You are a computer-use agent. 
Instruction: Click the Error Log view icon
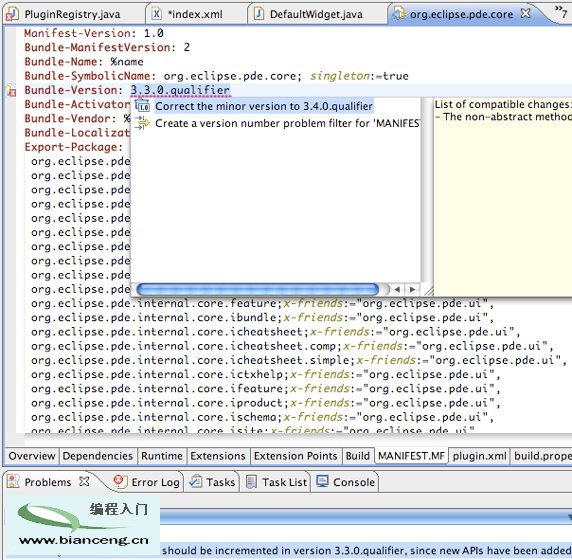click(x=120, y=482)
